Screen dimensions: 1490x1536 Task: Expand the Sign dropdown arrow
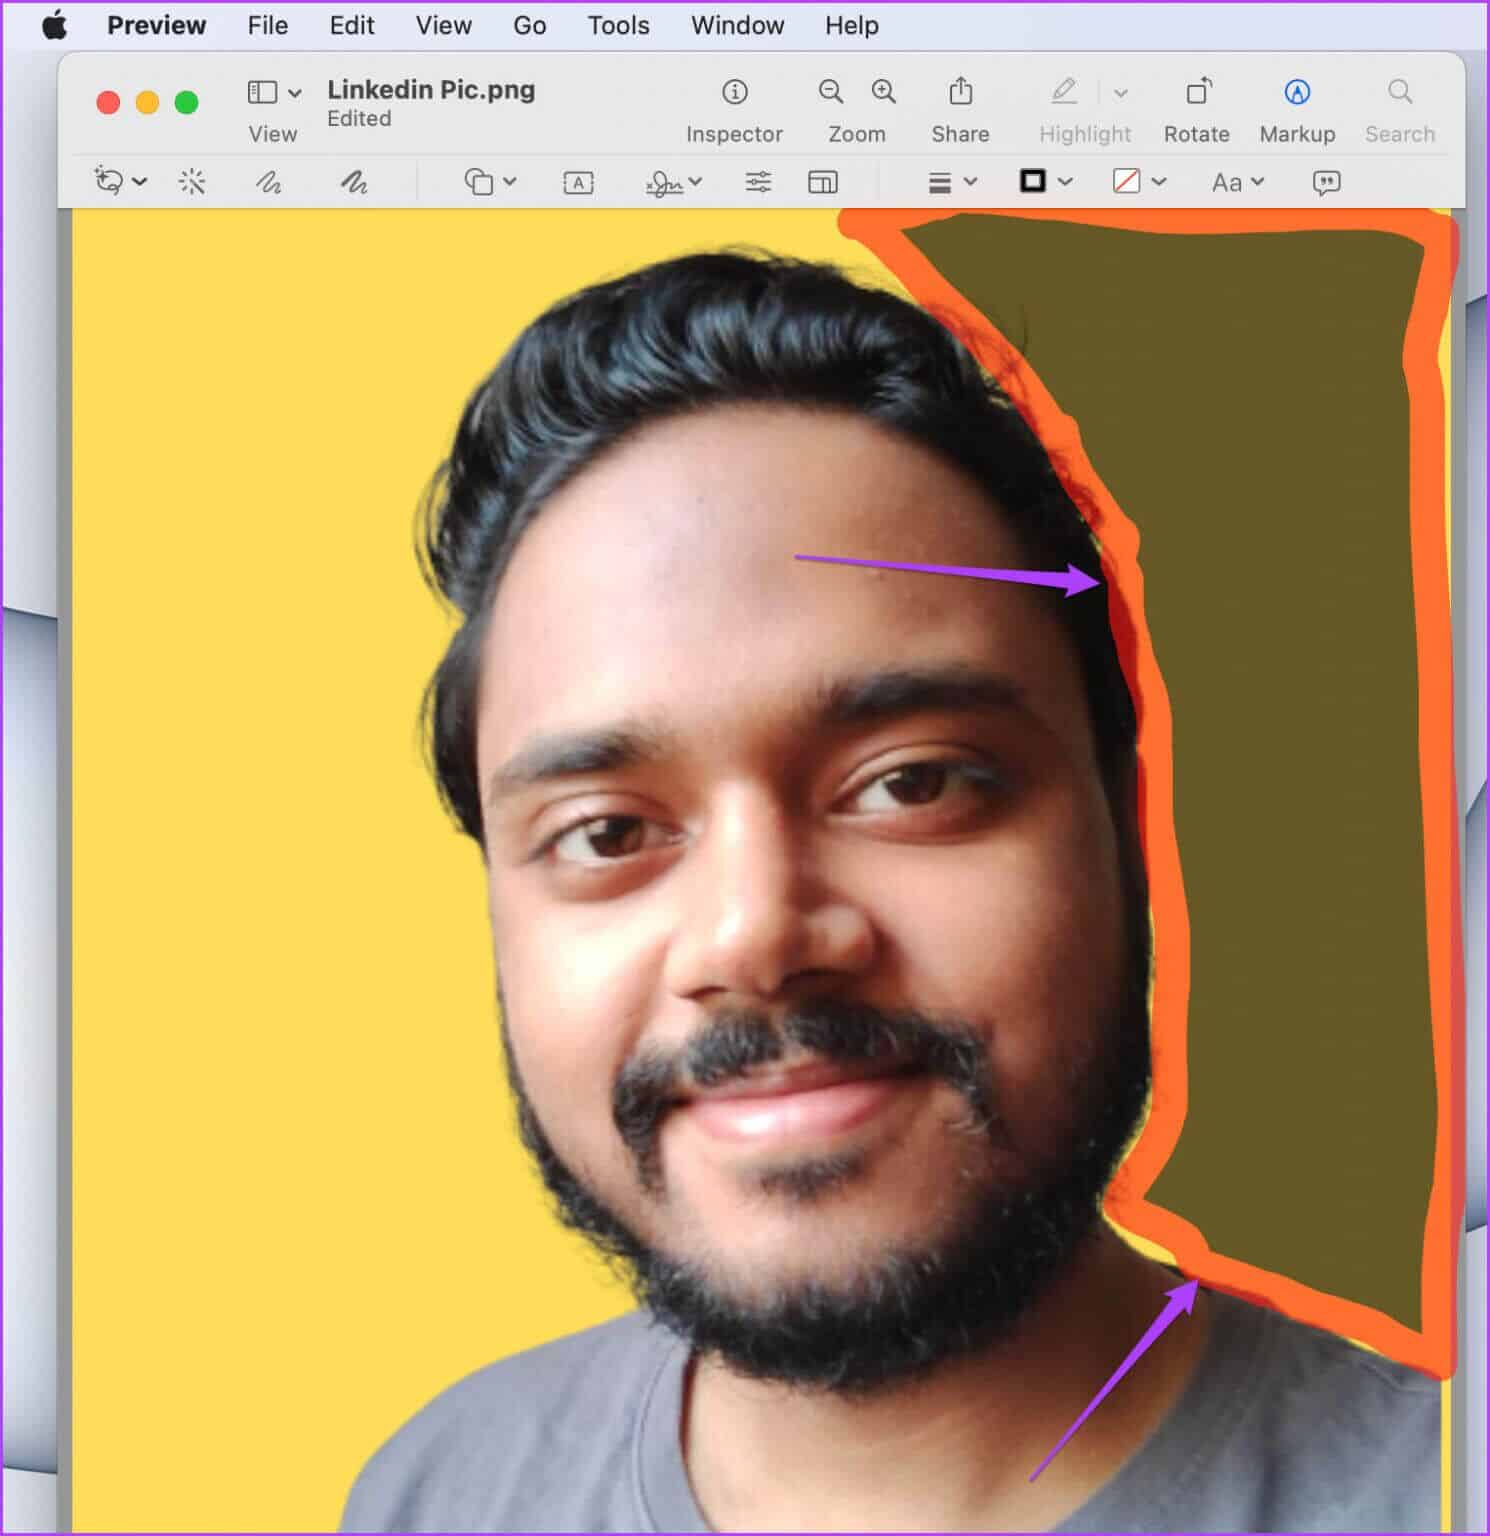tap(696, 182)
